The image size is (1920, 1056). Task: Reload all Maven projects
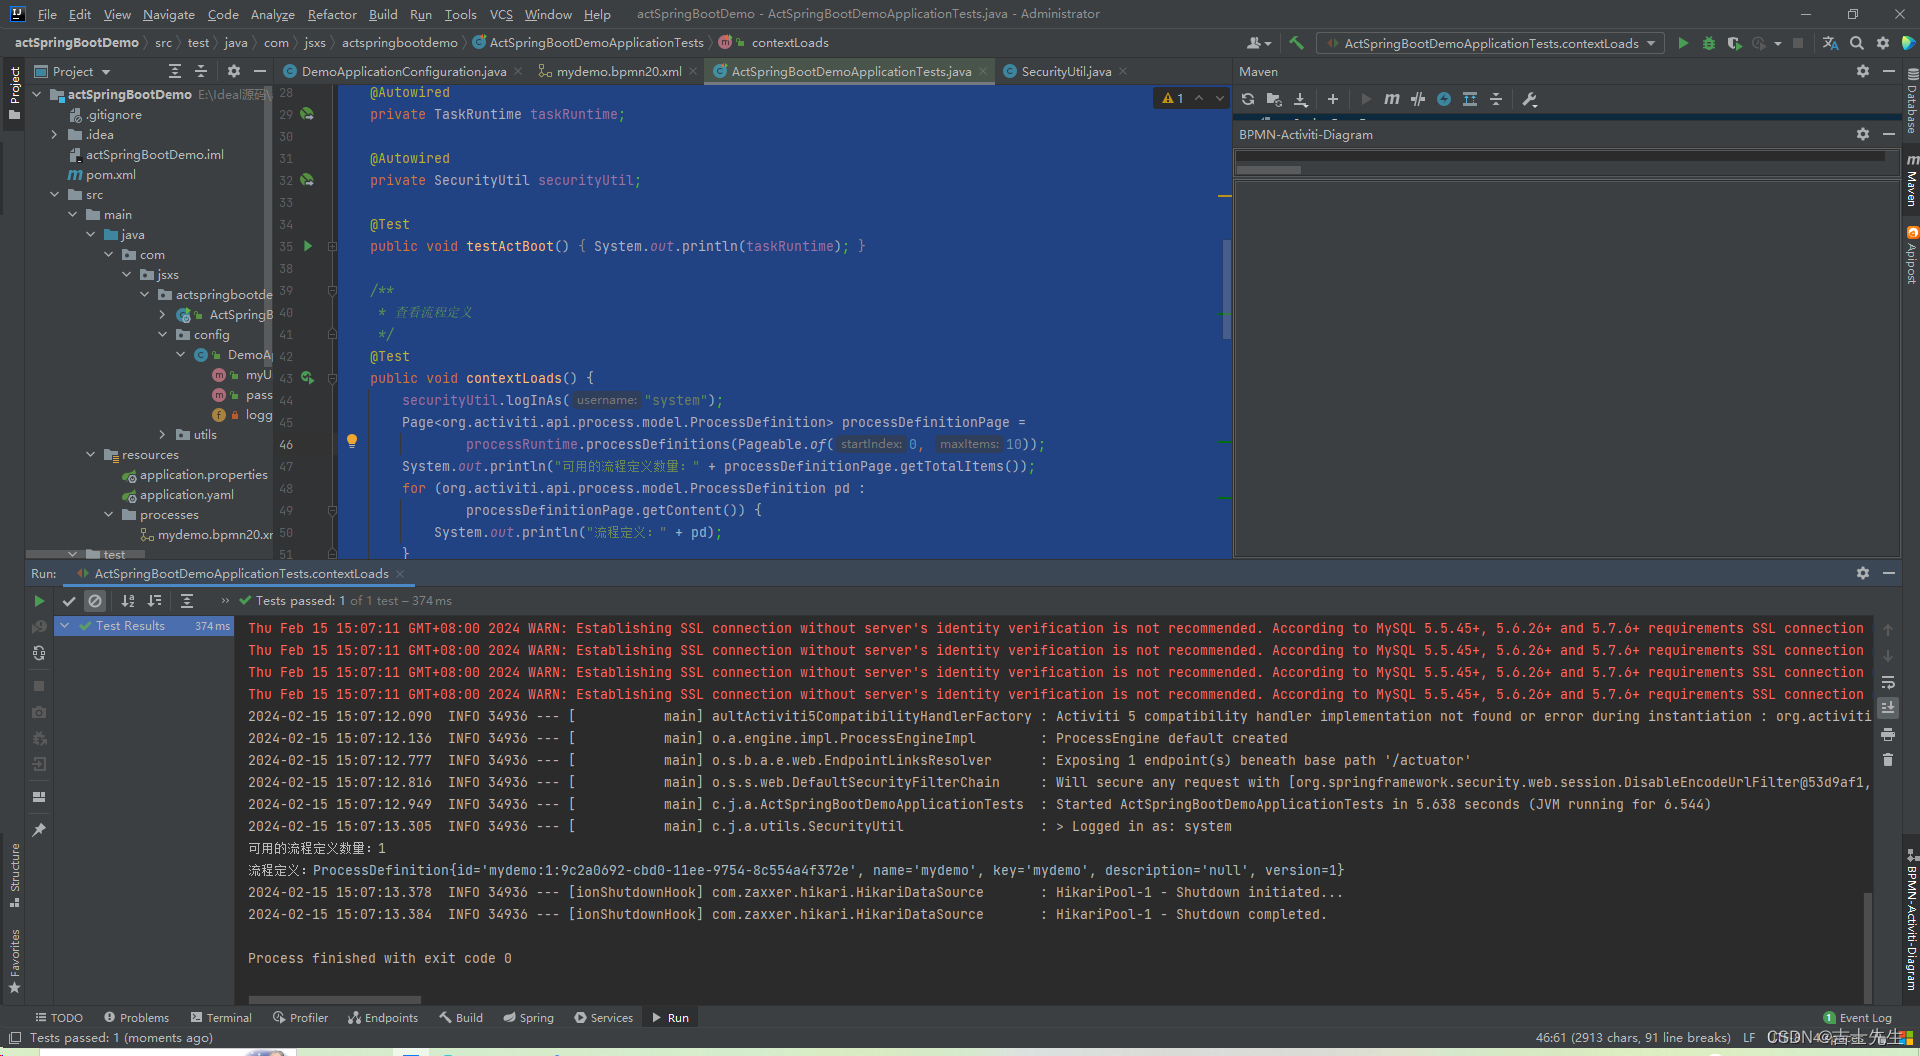tap(1248, 99)
